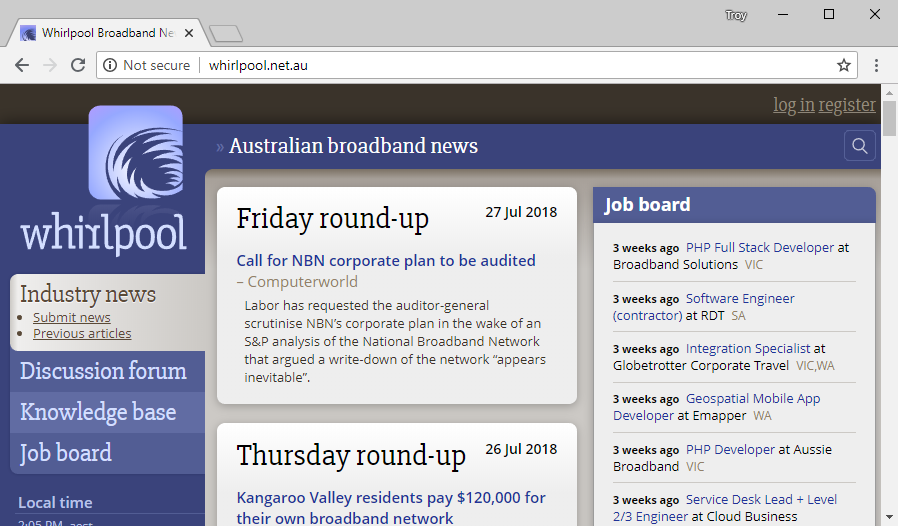Click the Thursday round-up heading
Image resolution: width=898 pixels, height=526 pixels.
click(x=350, y=456)
